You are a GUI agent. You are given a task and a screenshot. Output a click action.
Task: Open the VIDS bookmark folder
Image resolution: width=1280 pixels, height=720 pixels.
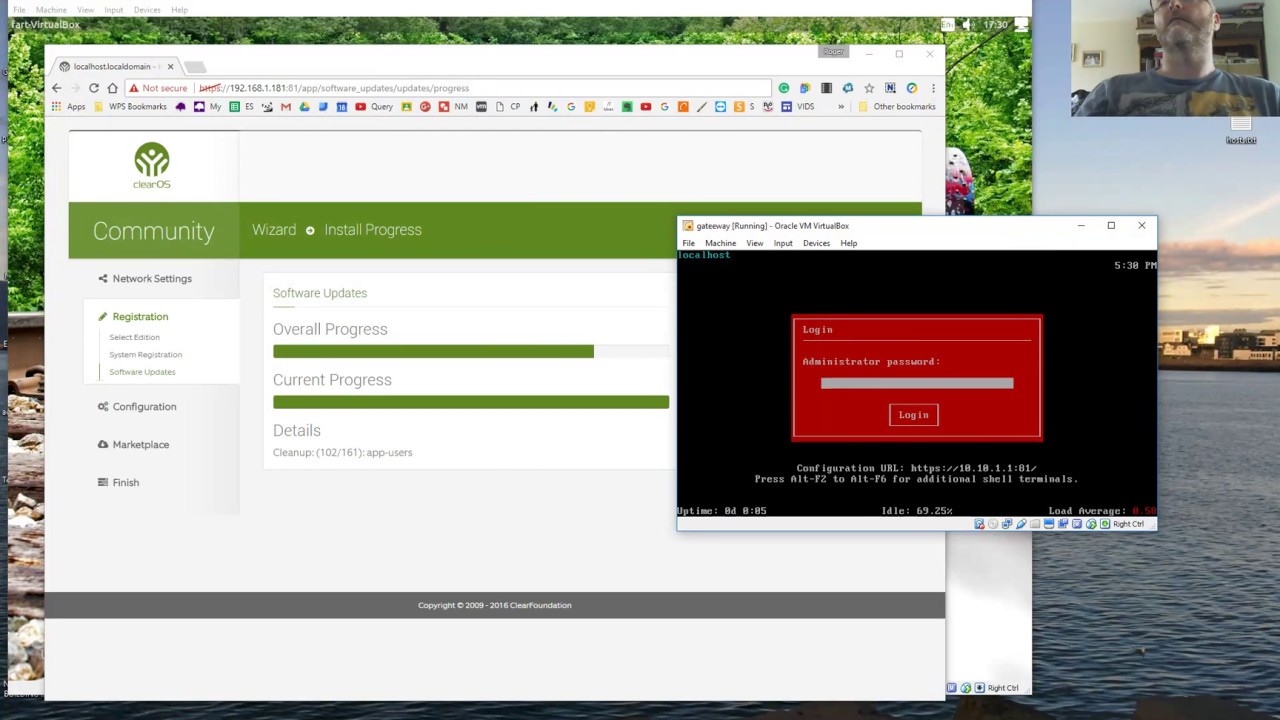(798, 107)
